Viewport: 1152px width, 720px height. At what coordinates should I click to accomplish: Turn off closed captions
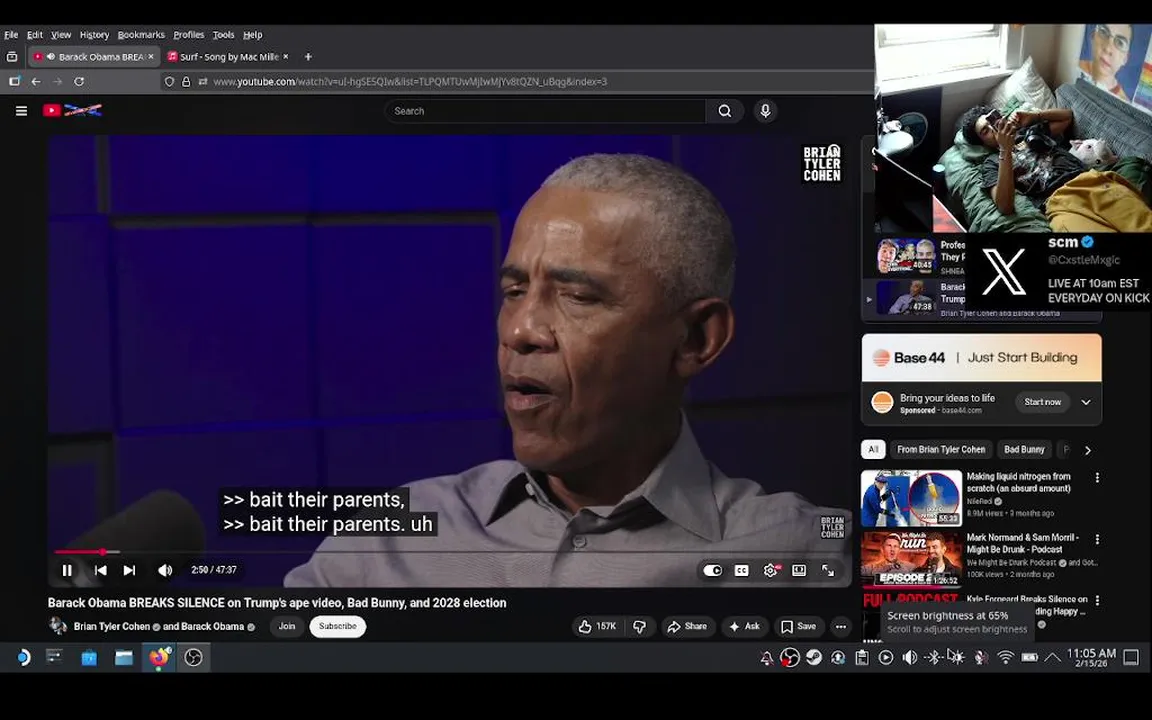click(x=742, y=570)
